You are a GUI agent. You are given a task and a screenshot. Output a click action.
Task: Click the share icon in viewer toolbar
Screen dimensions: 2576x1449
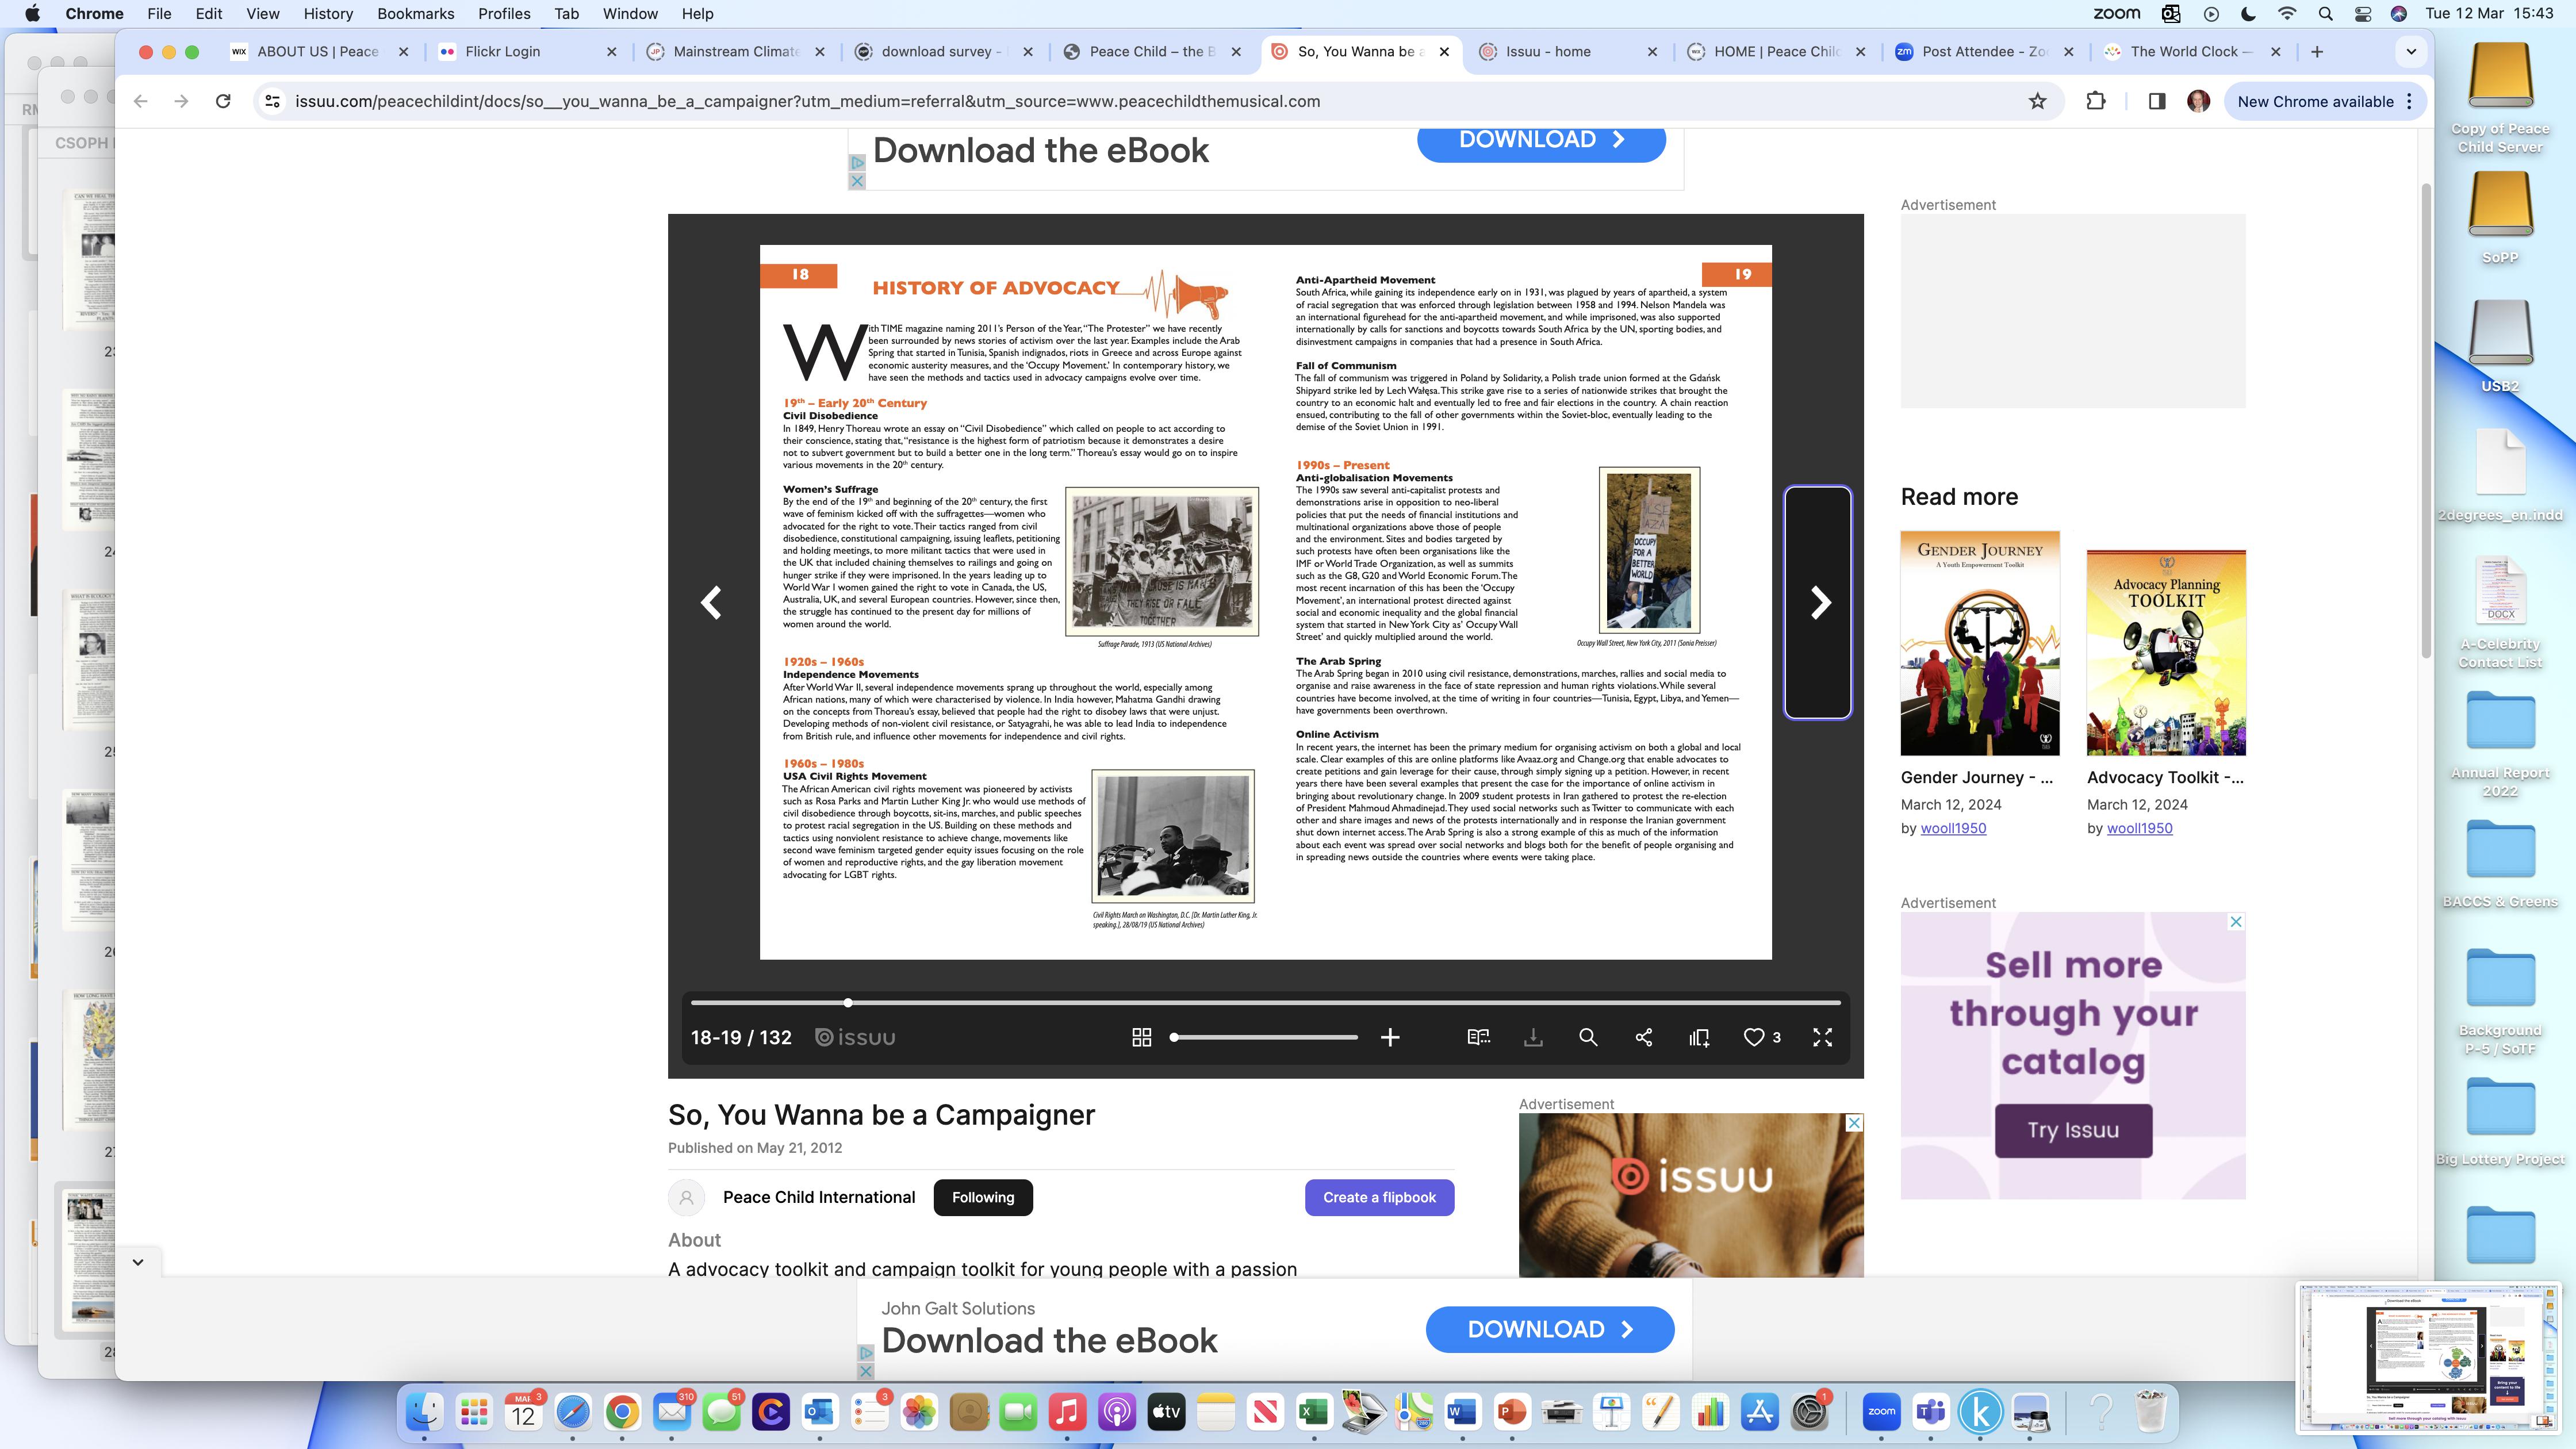pos(1643,1037)
